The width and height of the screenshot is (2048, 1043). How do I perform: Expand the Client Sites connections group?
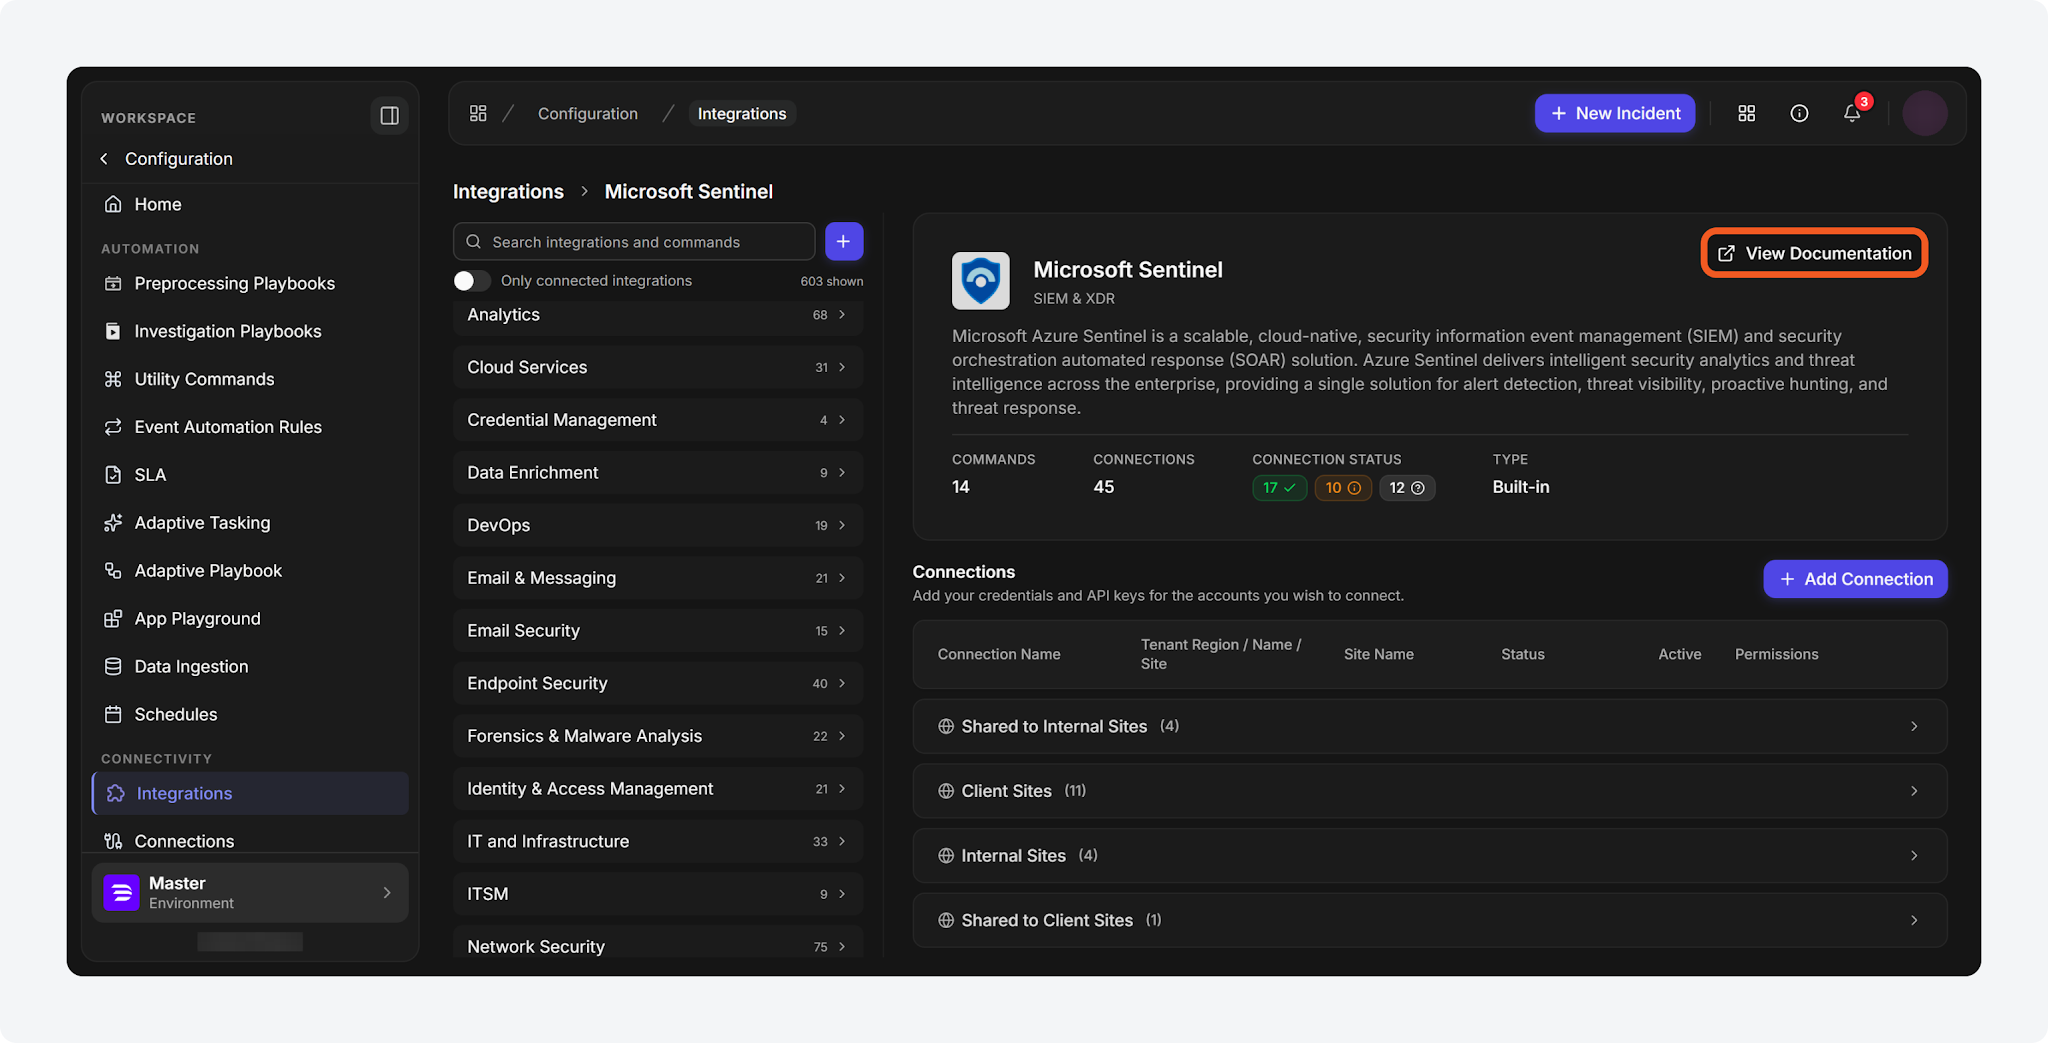[1429, 791]
